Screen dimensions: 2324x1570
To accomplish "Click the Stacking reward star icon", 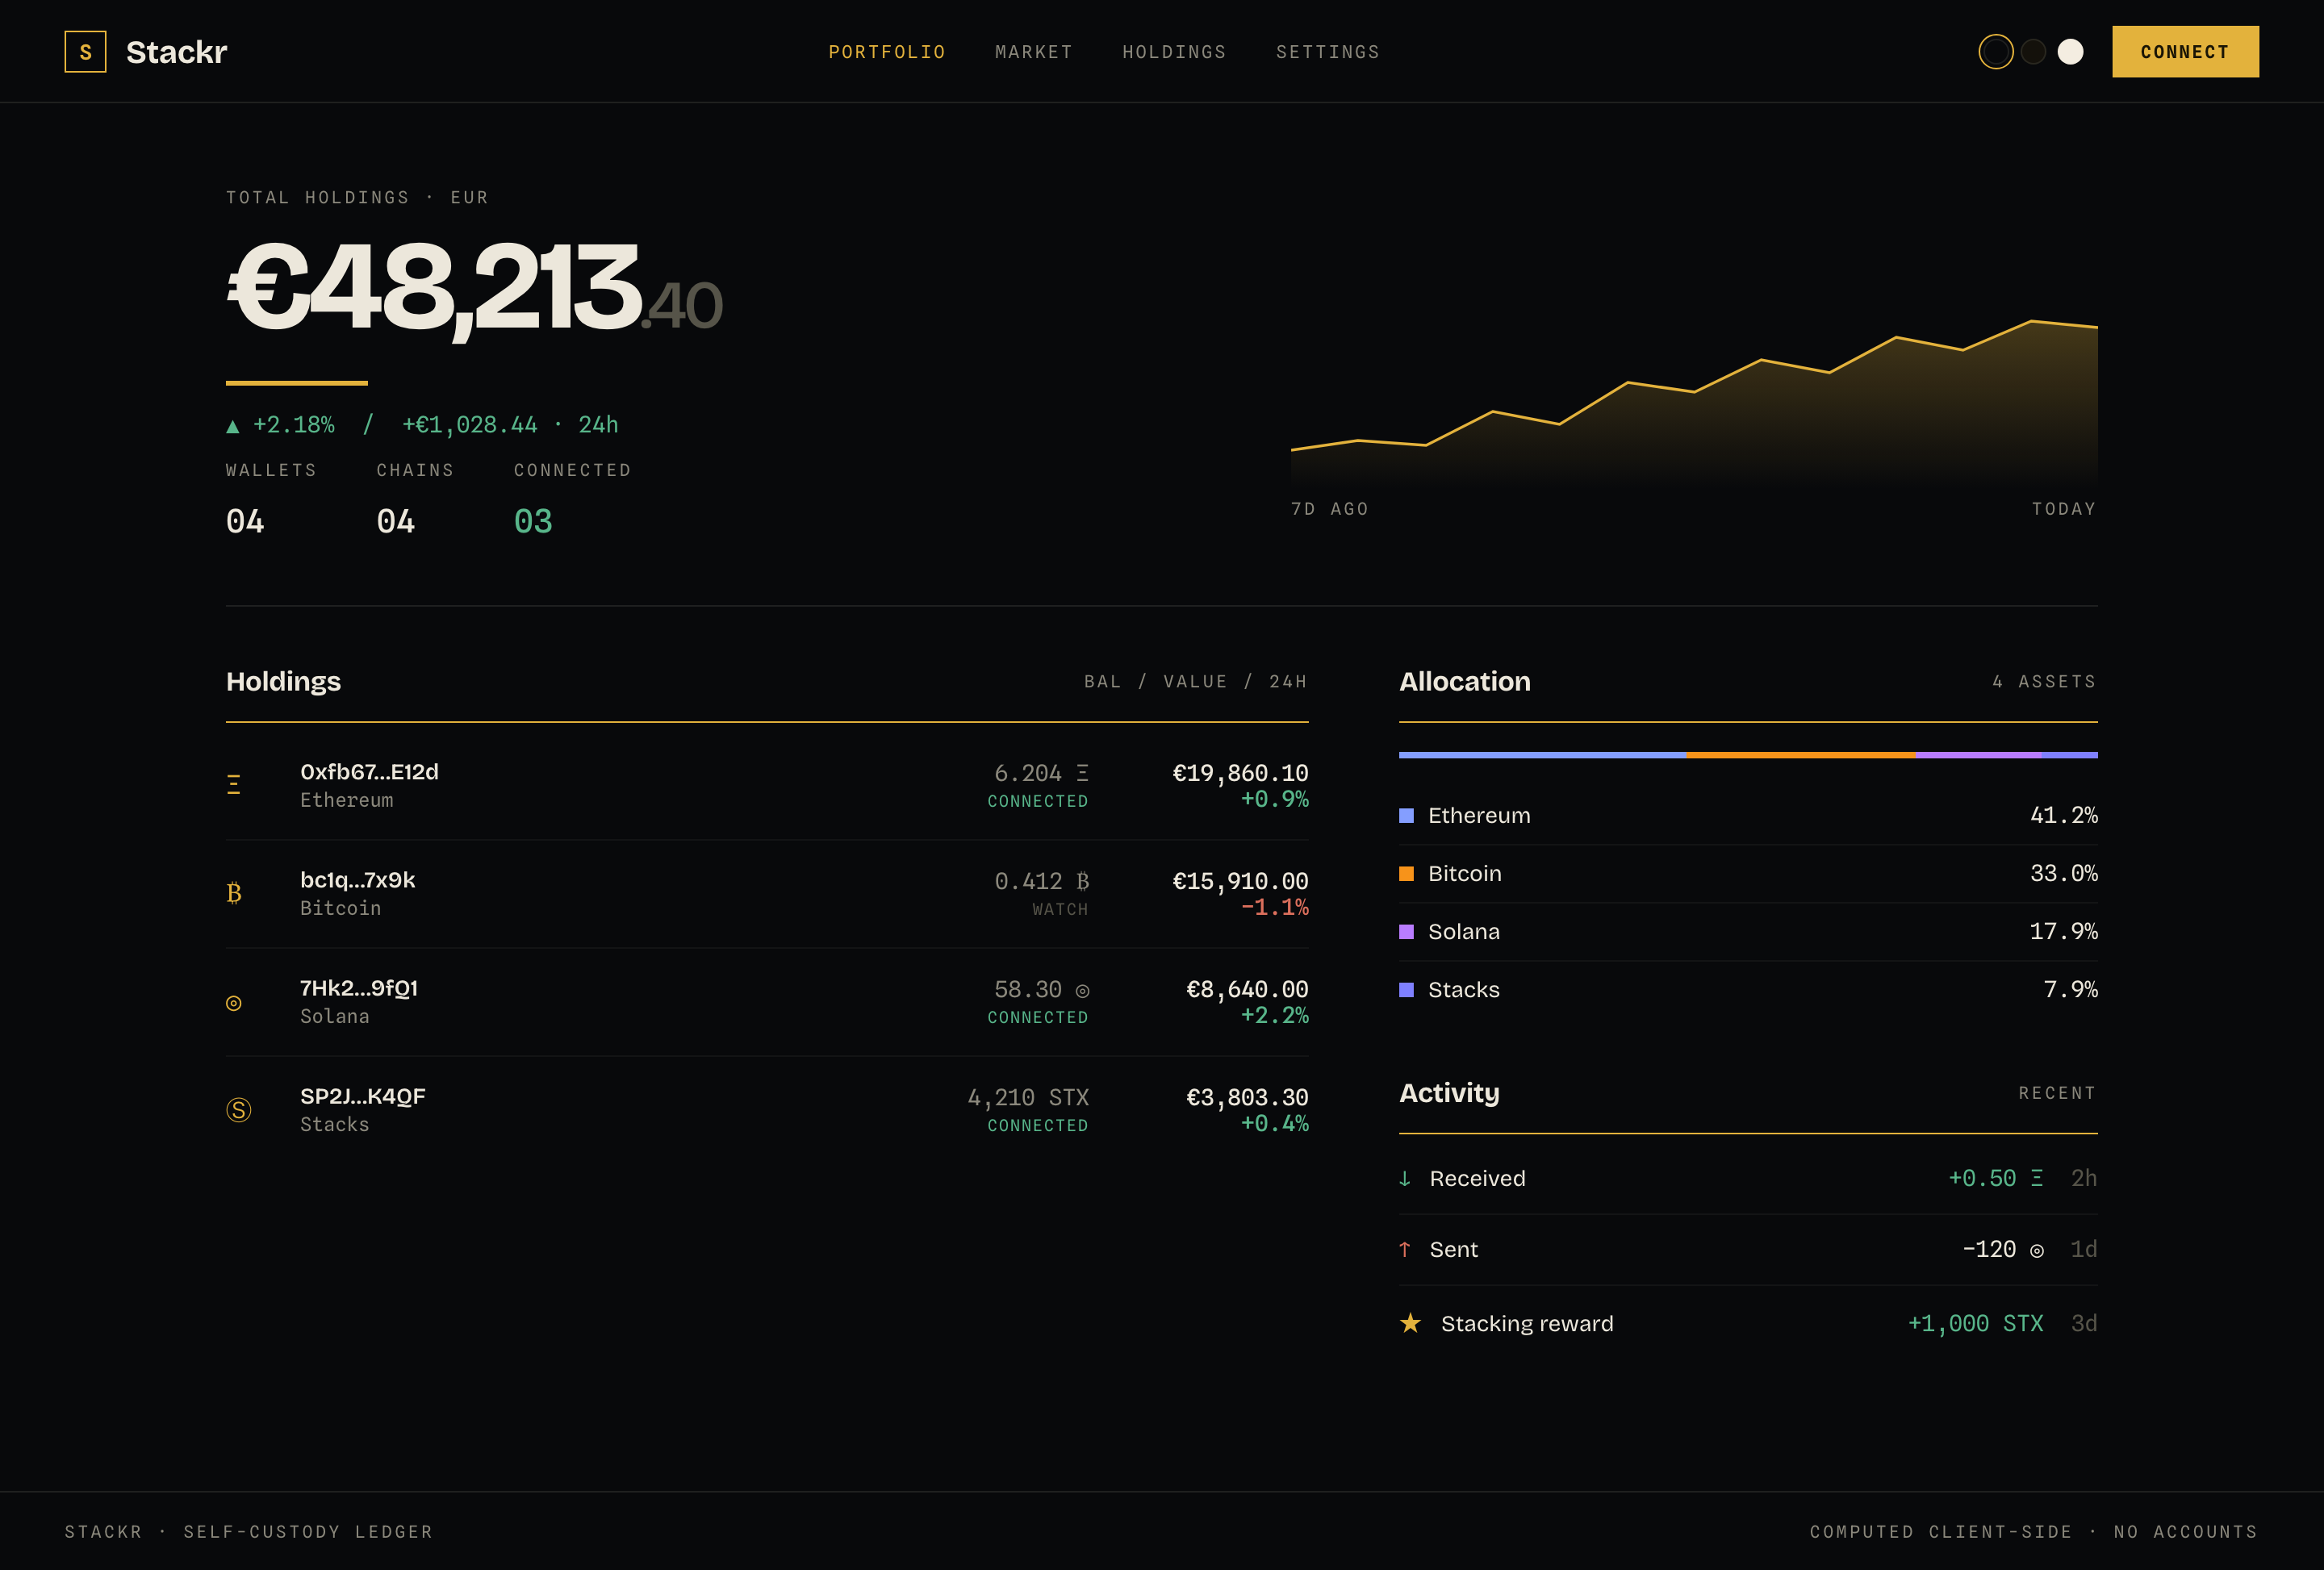I will pyautogui.click(x=1411, y=1323).
